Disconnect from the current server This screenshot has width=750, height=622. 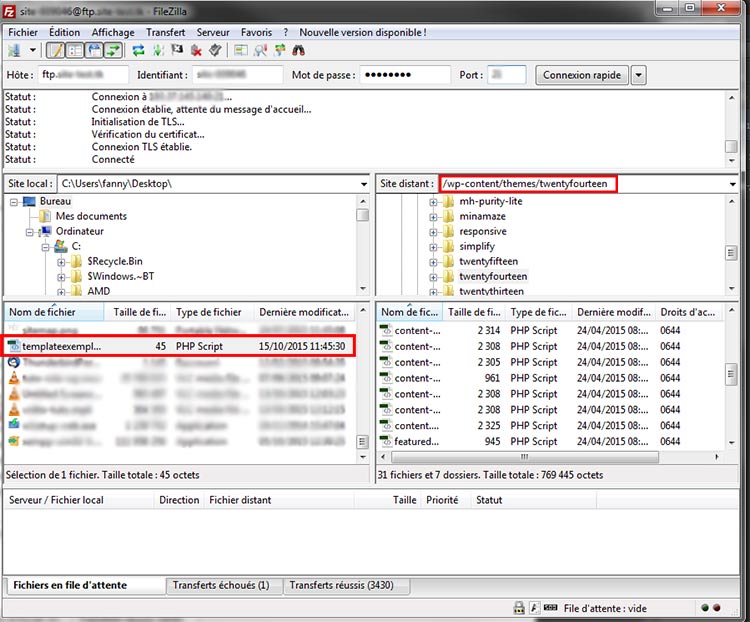tap(196, 50)
